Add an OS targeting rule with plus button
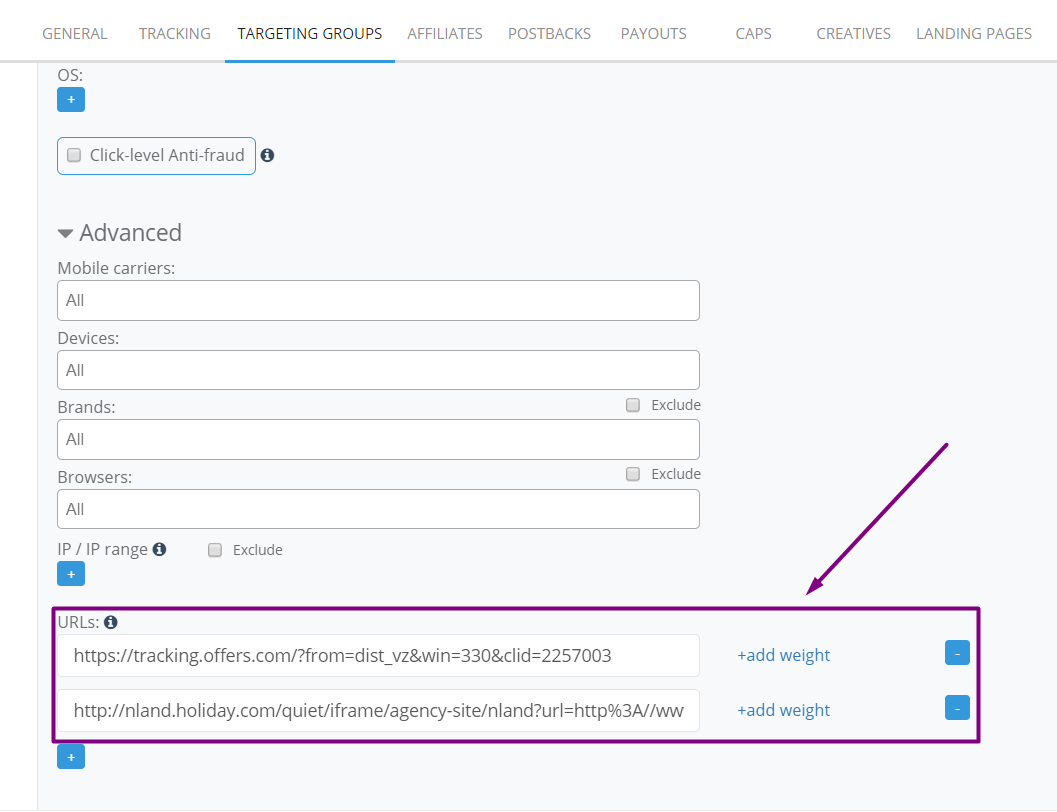The image size is (1057, 812). [71, 100]
